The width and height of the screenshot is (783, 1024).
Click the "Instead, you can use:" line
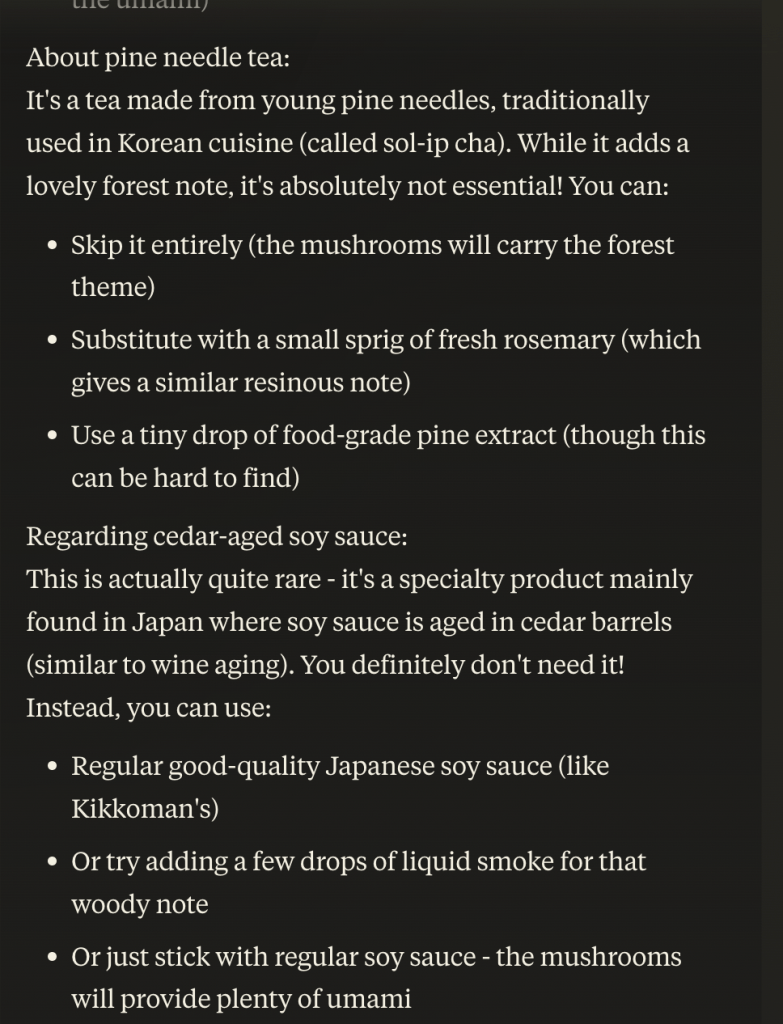pos(148,708)
